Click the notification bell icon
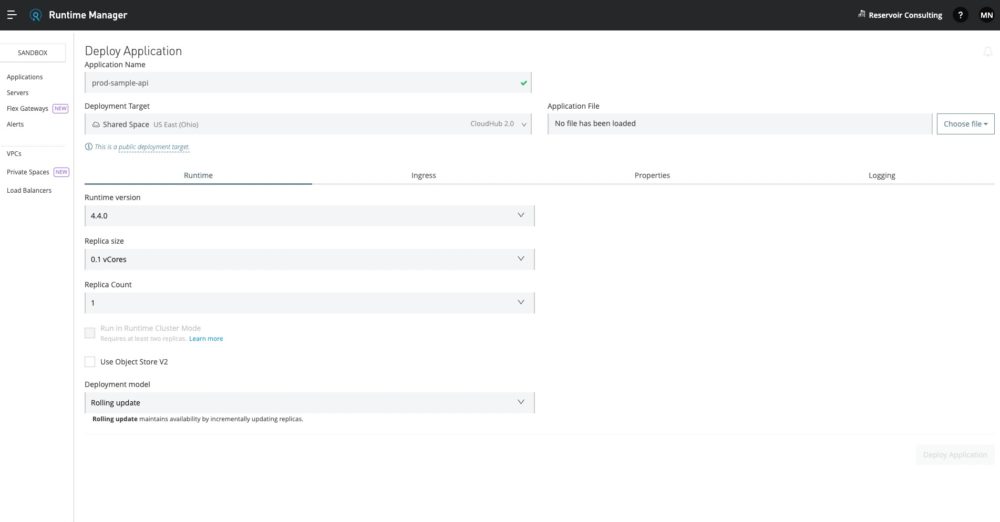The height and width of the screenshot is (522, 1000). (987, 52)
